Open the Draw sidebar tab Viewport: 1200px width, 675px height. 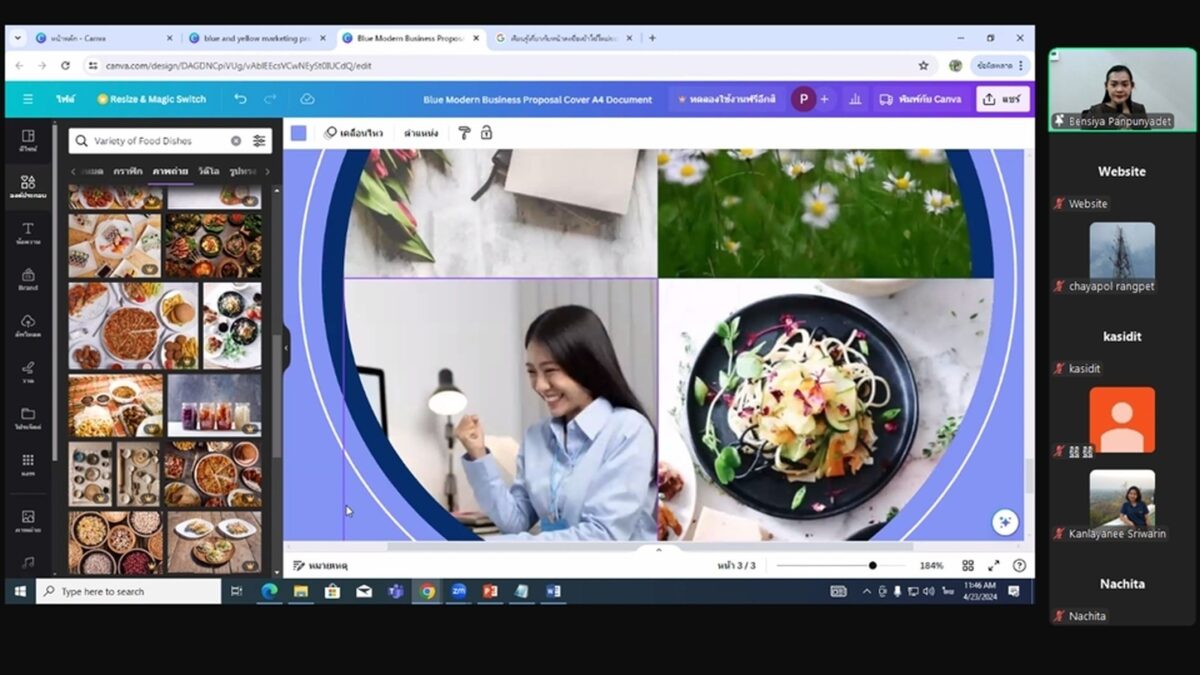click(28, 371)
